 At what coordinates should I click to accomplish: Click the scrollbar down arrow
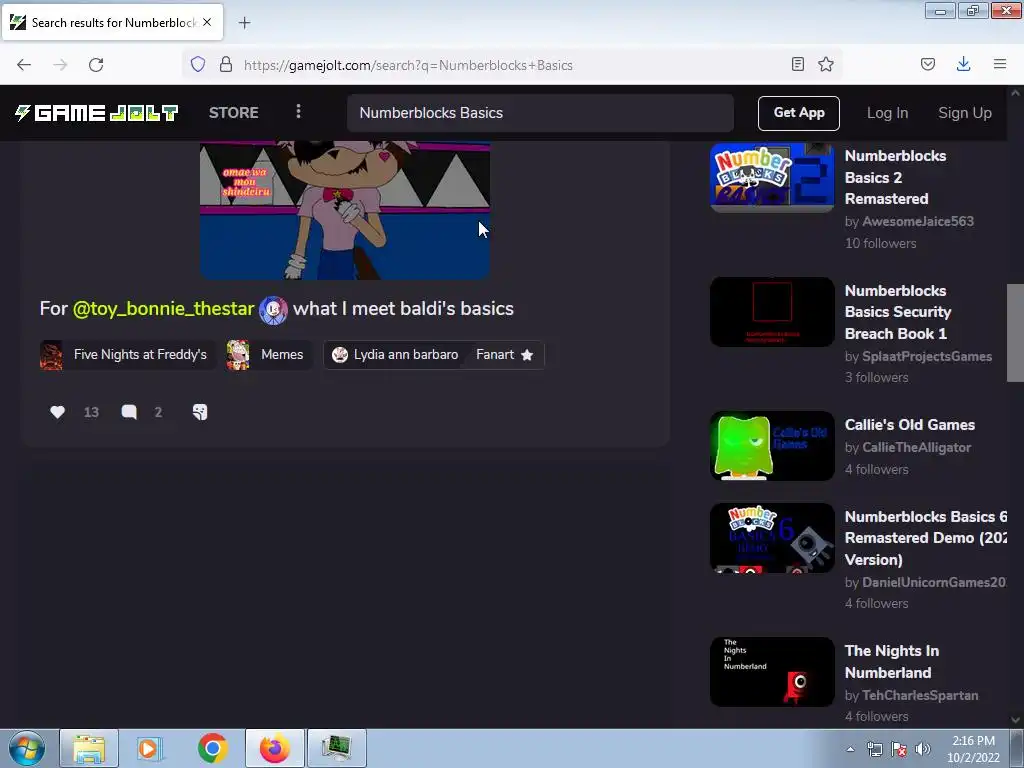[x=1015, y=720]
